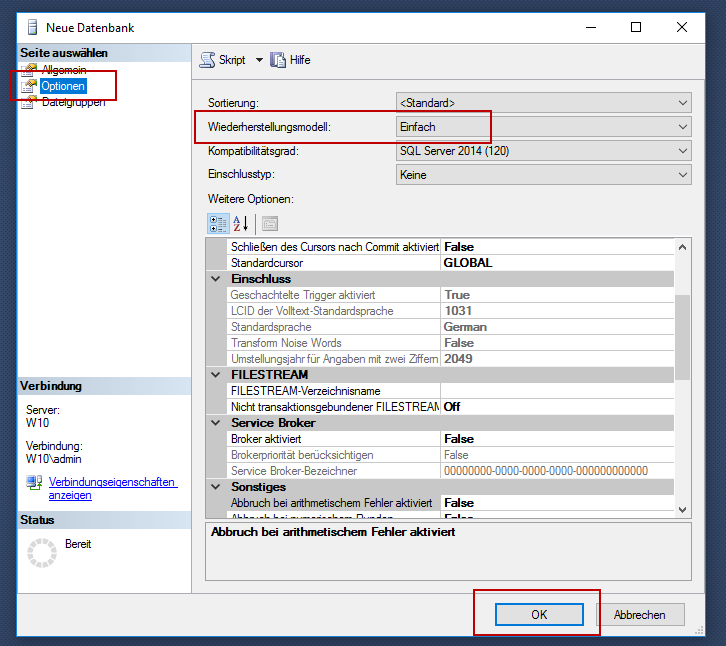This screenshot has height=646, width=726.
Task: Click the FILESTREAM-Verzeichnisname value field
Action: pos(556,391)
